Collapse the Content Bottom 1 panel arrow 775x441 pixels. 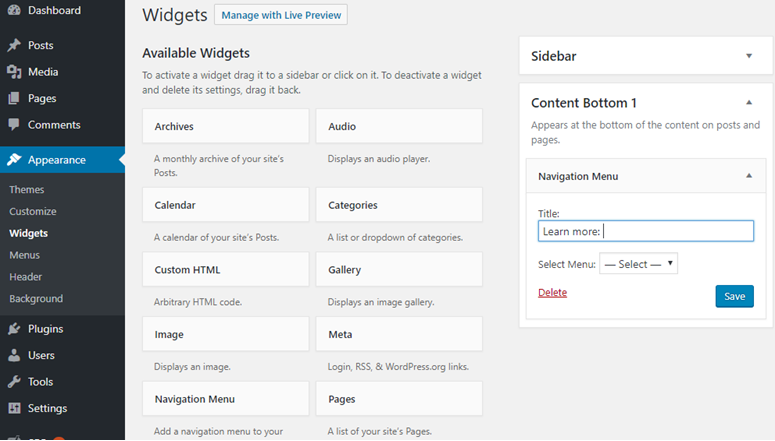click(x=749, y=102)
